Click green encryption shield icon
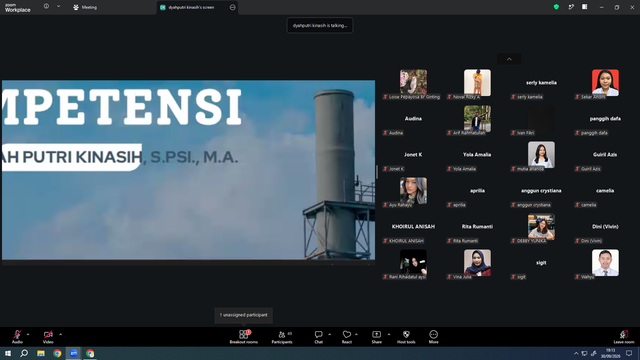This screenshot has height=360, width=640. (x=556, y=7)
